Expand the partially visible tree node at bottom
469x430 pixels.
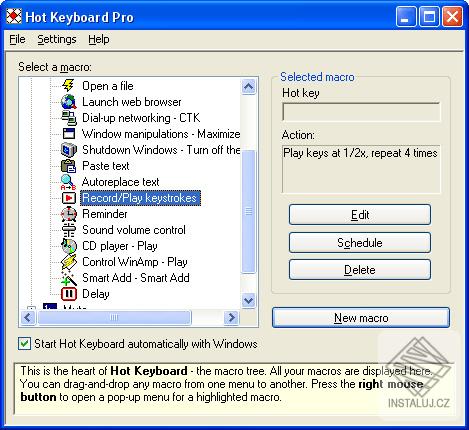[31, 308]
